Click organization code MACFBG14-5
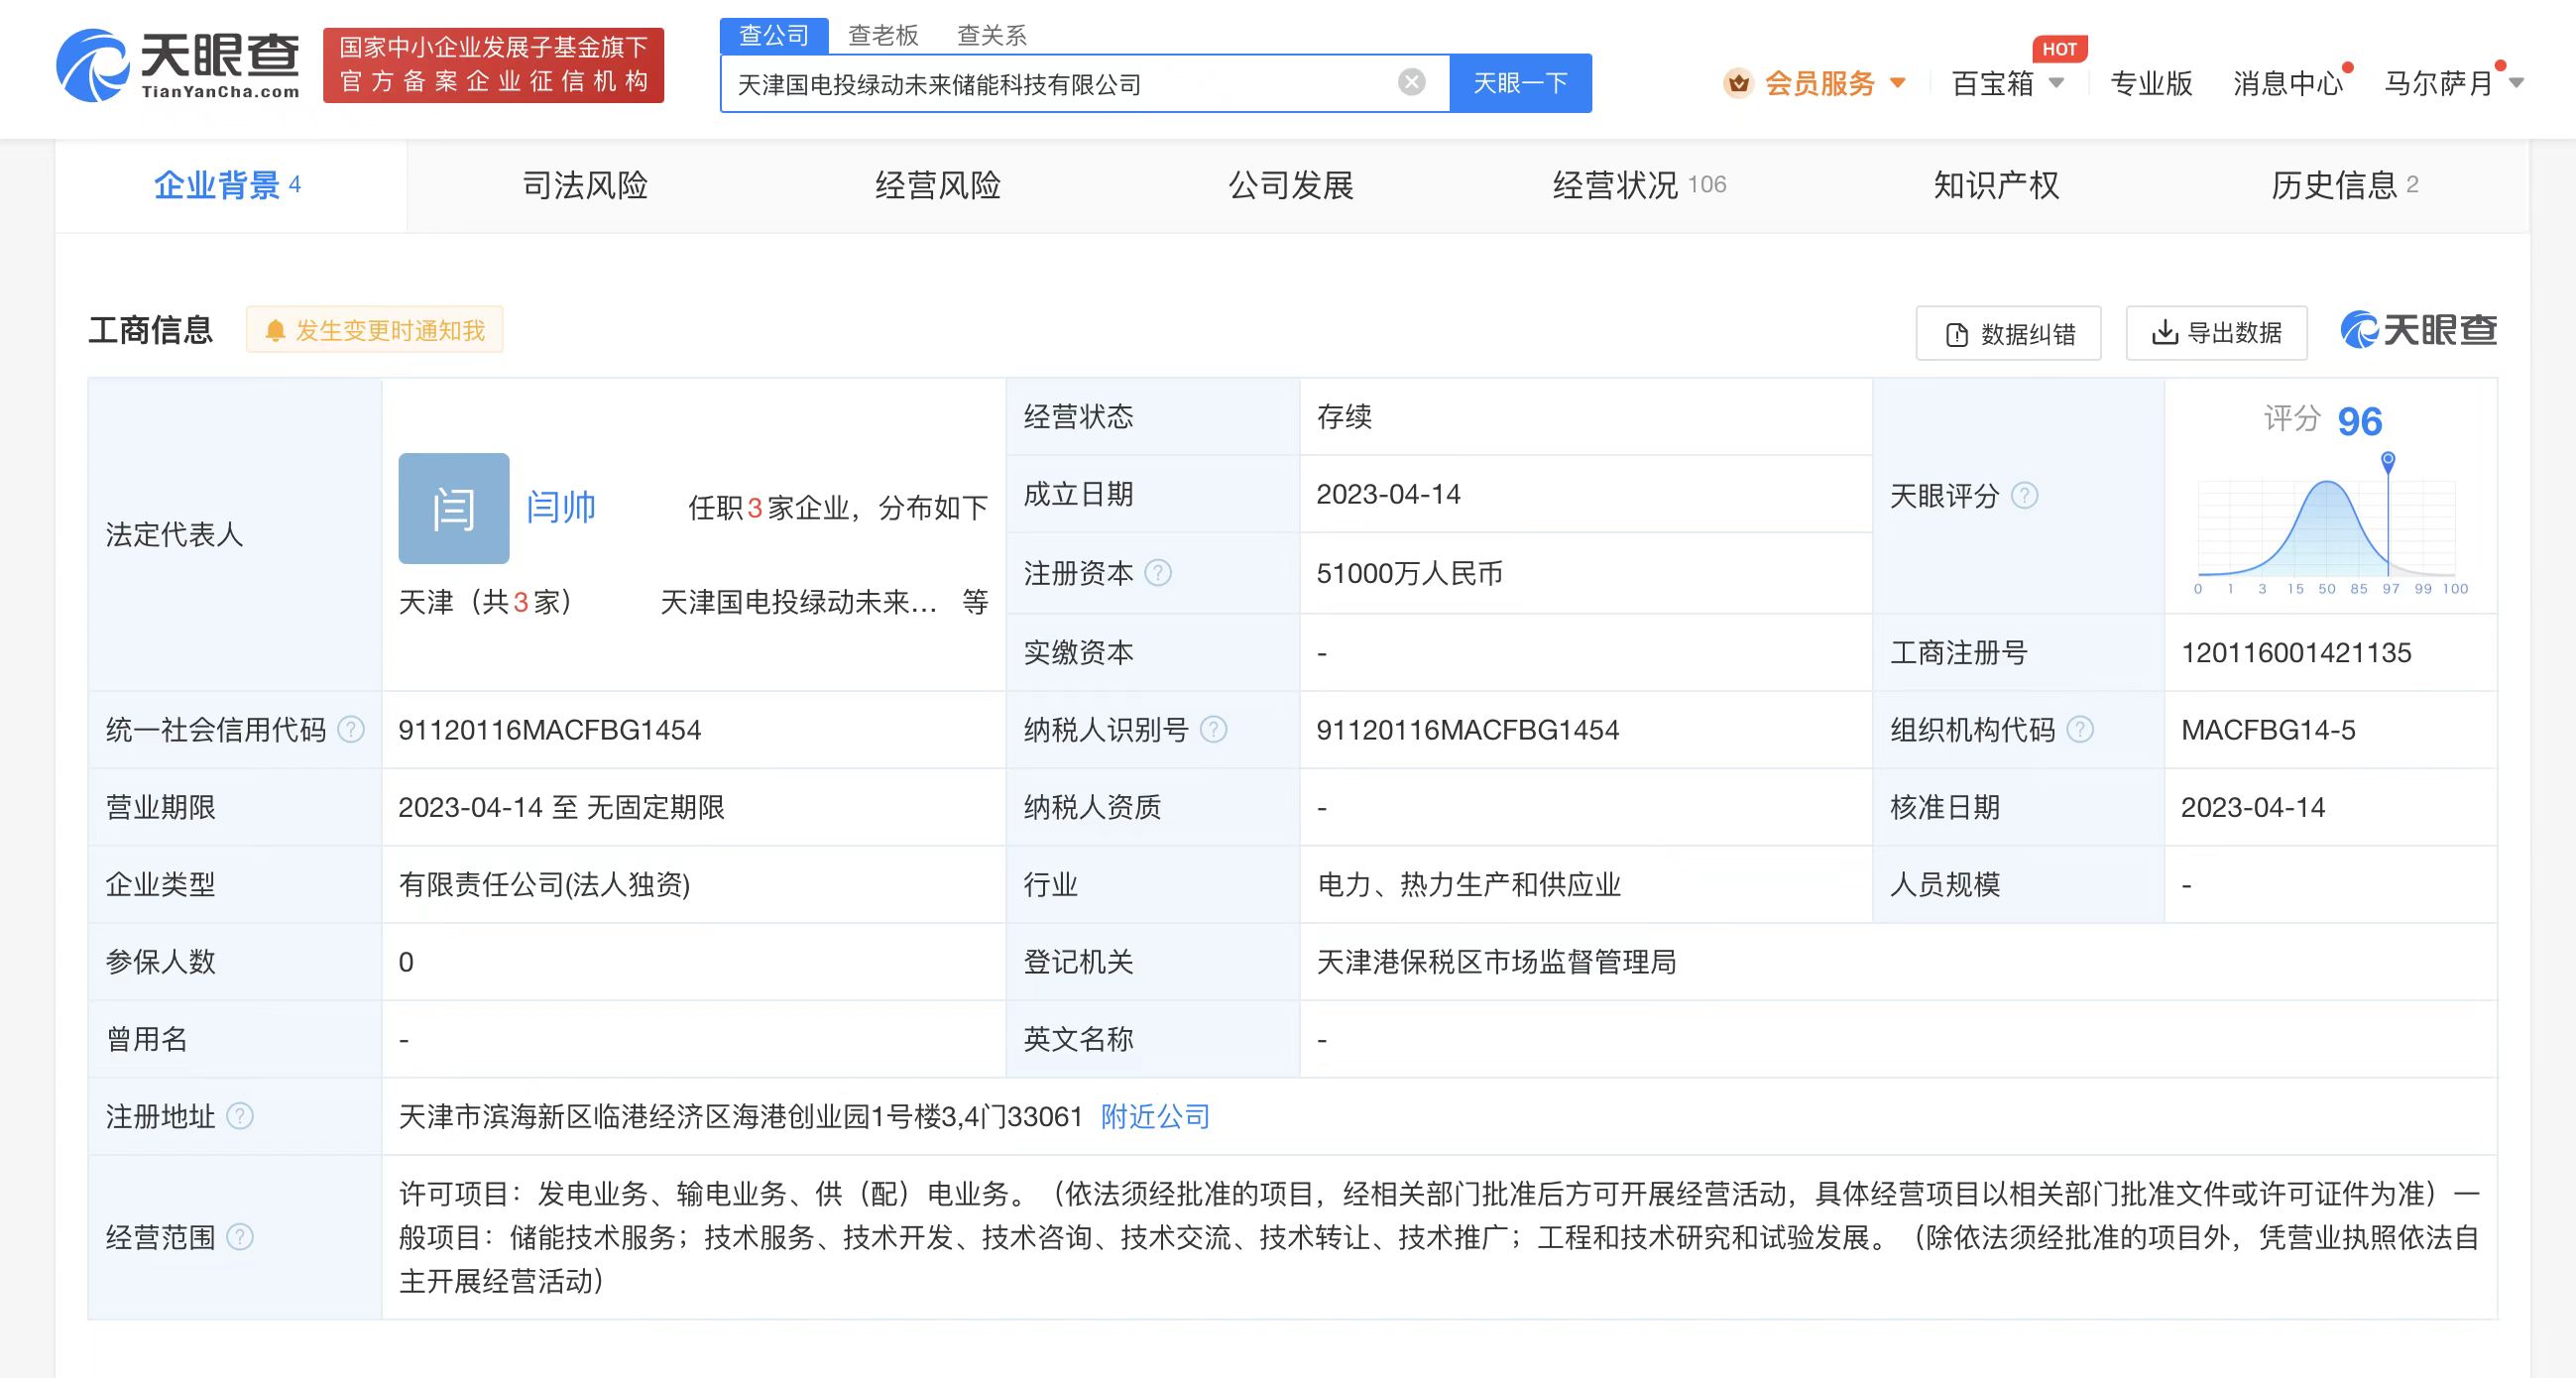Screen dimensions: 2576x1378 [x=2268, y=730]
